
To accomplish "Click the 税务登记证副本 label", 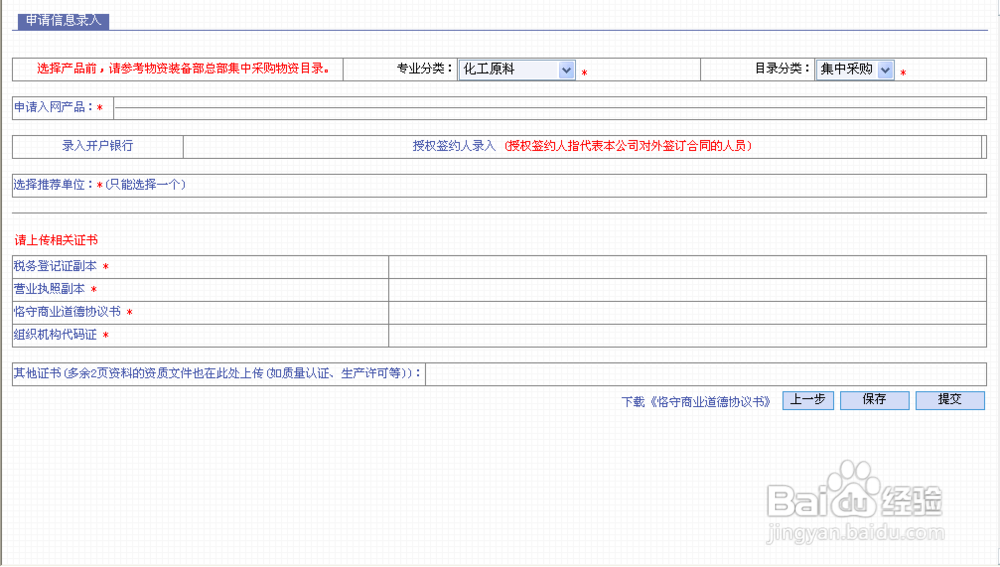I will click(x=55, y=267).
